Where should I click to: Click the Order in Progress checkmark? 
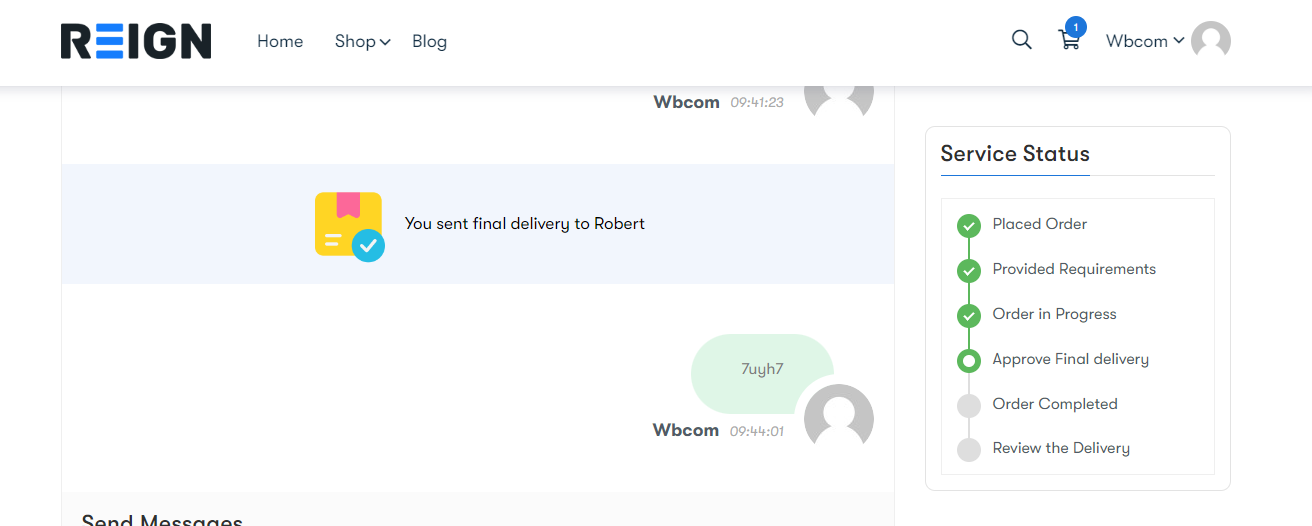[968, 315]
